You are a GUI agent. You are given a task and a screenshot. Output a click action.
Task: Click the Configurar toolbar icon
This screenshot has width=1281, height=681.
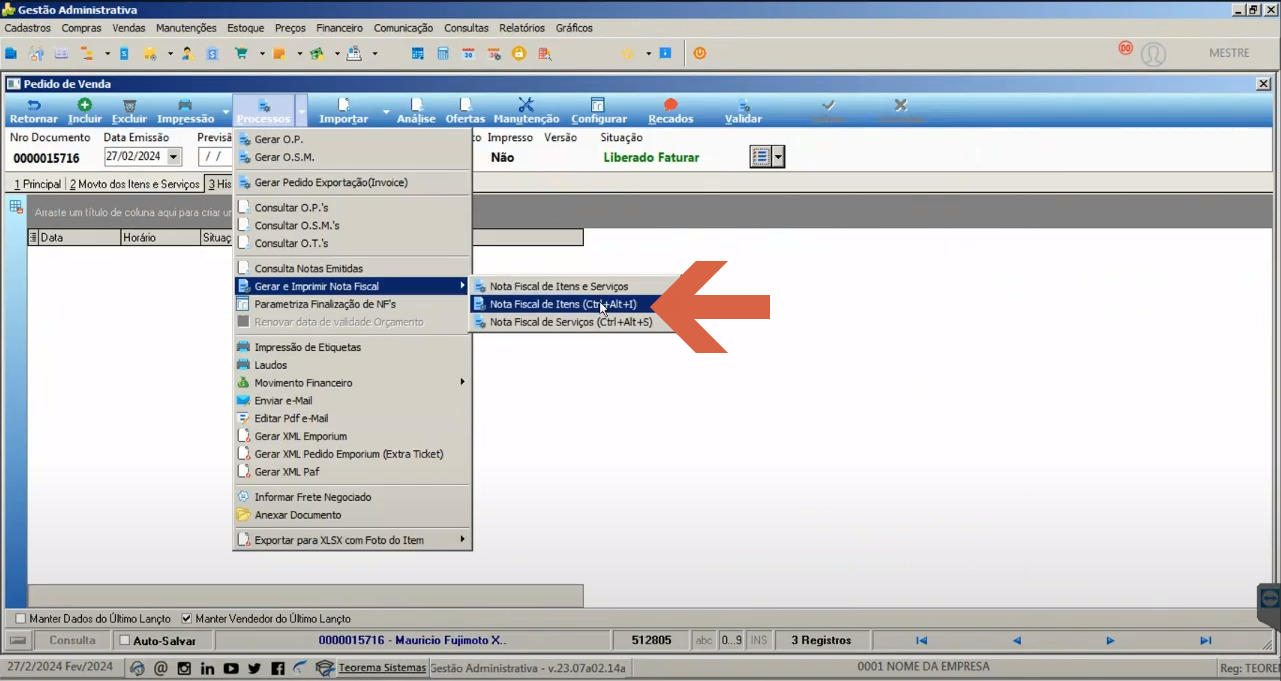pos(598,111)
